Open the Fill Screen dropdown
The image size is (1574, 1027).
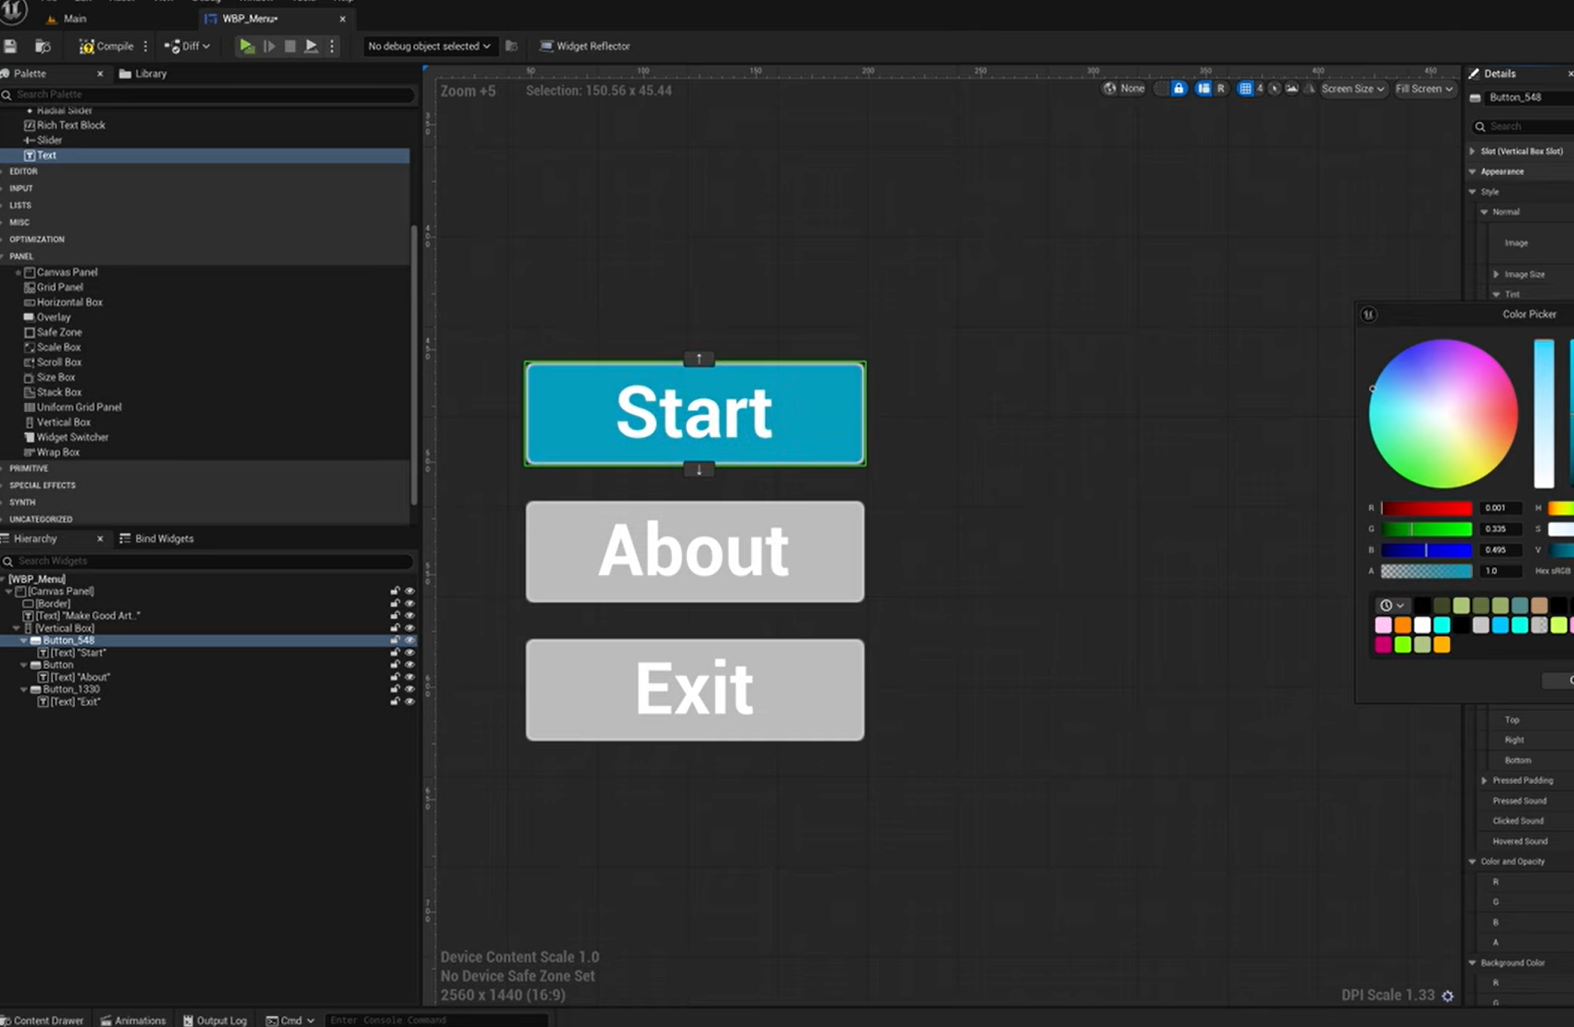[x=1424, y=89]
